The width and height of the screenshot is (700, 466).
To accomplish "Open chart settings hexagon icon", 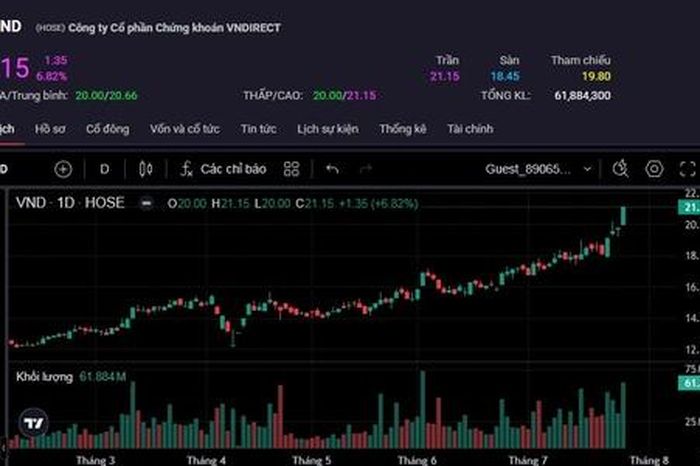I will click(654, 169).
